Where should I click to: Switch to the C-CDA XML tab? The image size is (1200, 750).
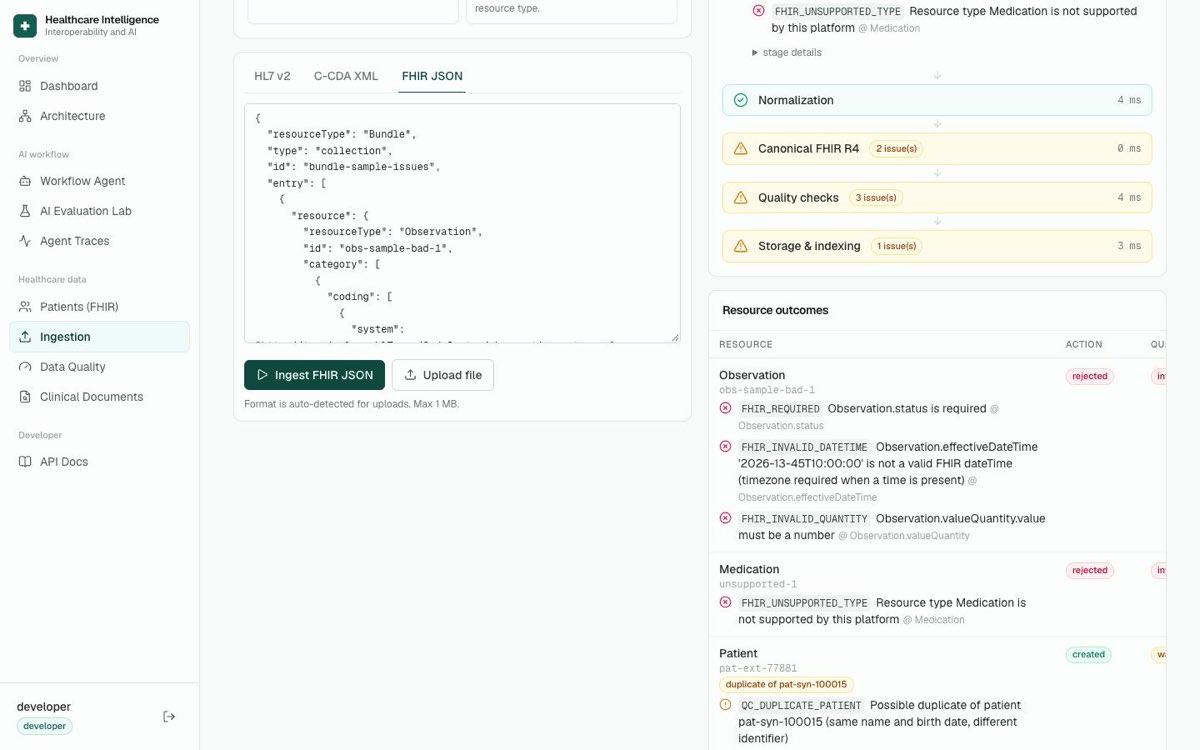click(x=346, y=76)
